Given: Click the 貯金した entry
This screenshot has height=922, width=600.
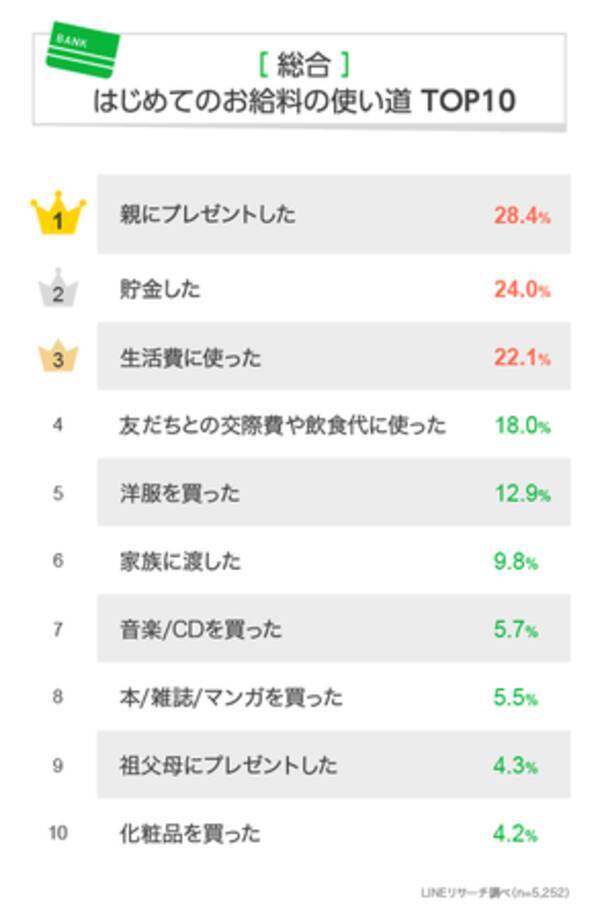Looking at the screenshot, I should click(160, 289).
